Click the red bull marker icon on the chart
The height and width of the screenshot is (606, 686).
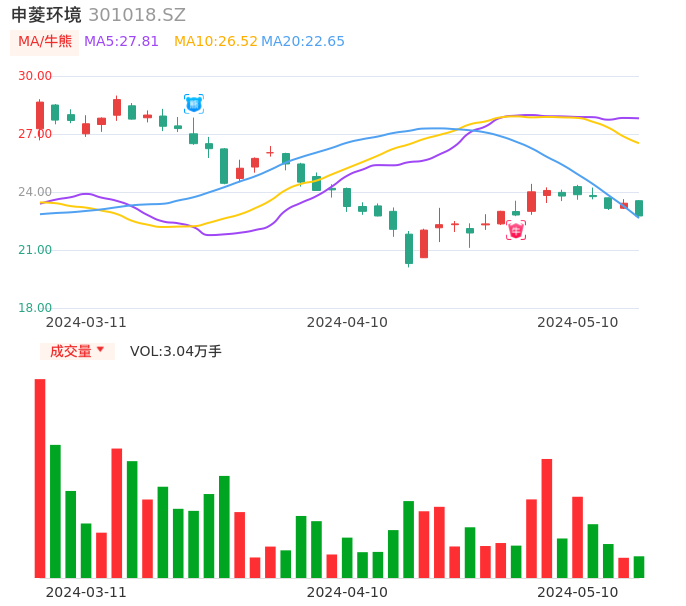[x=516, y=230]
